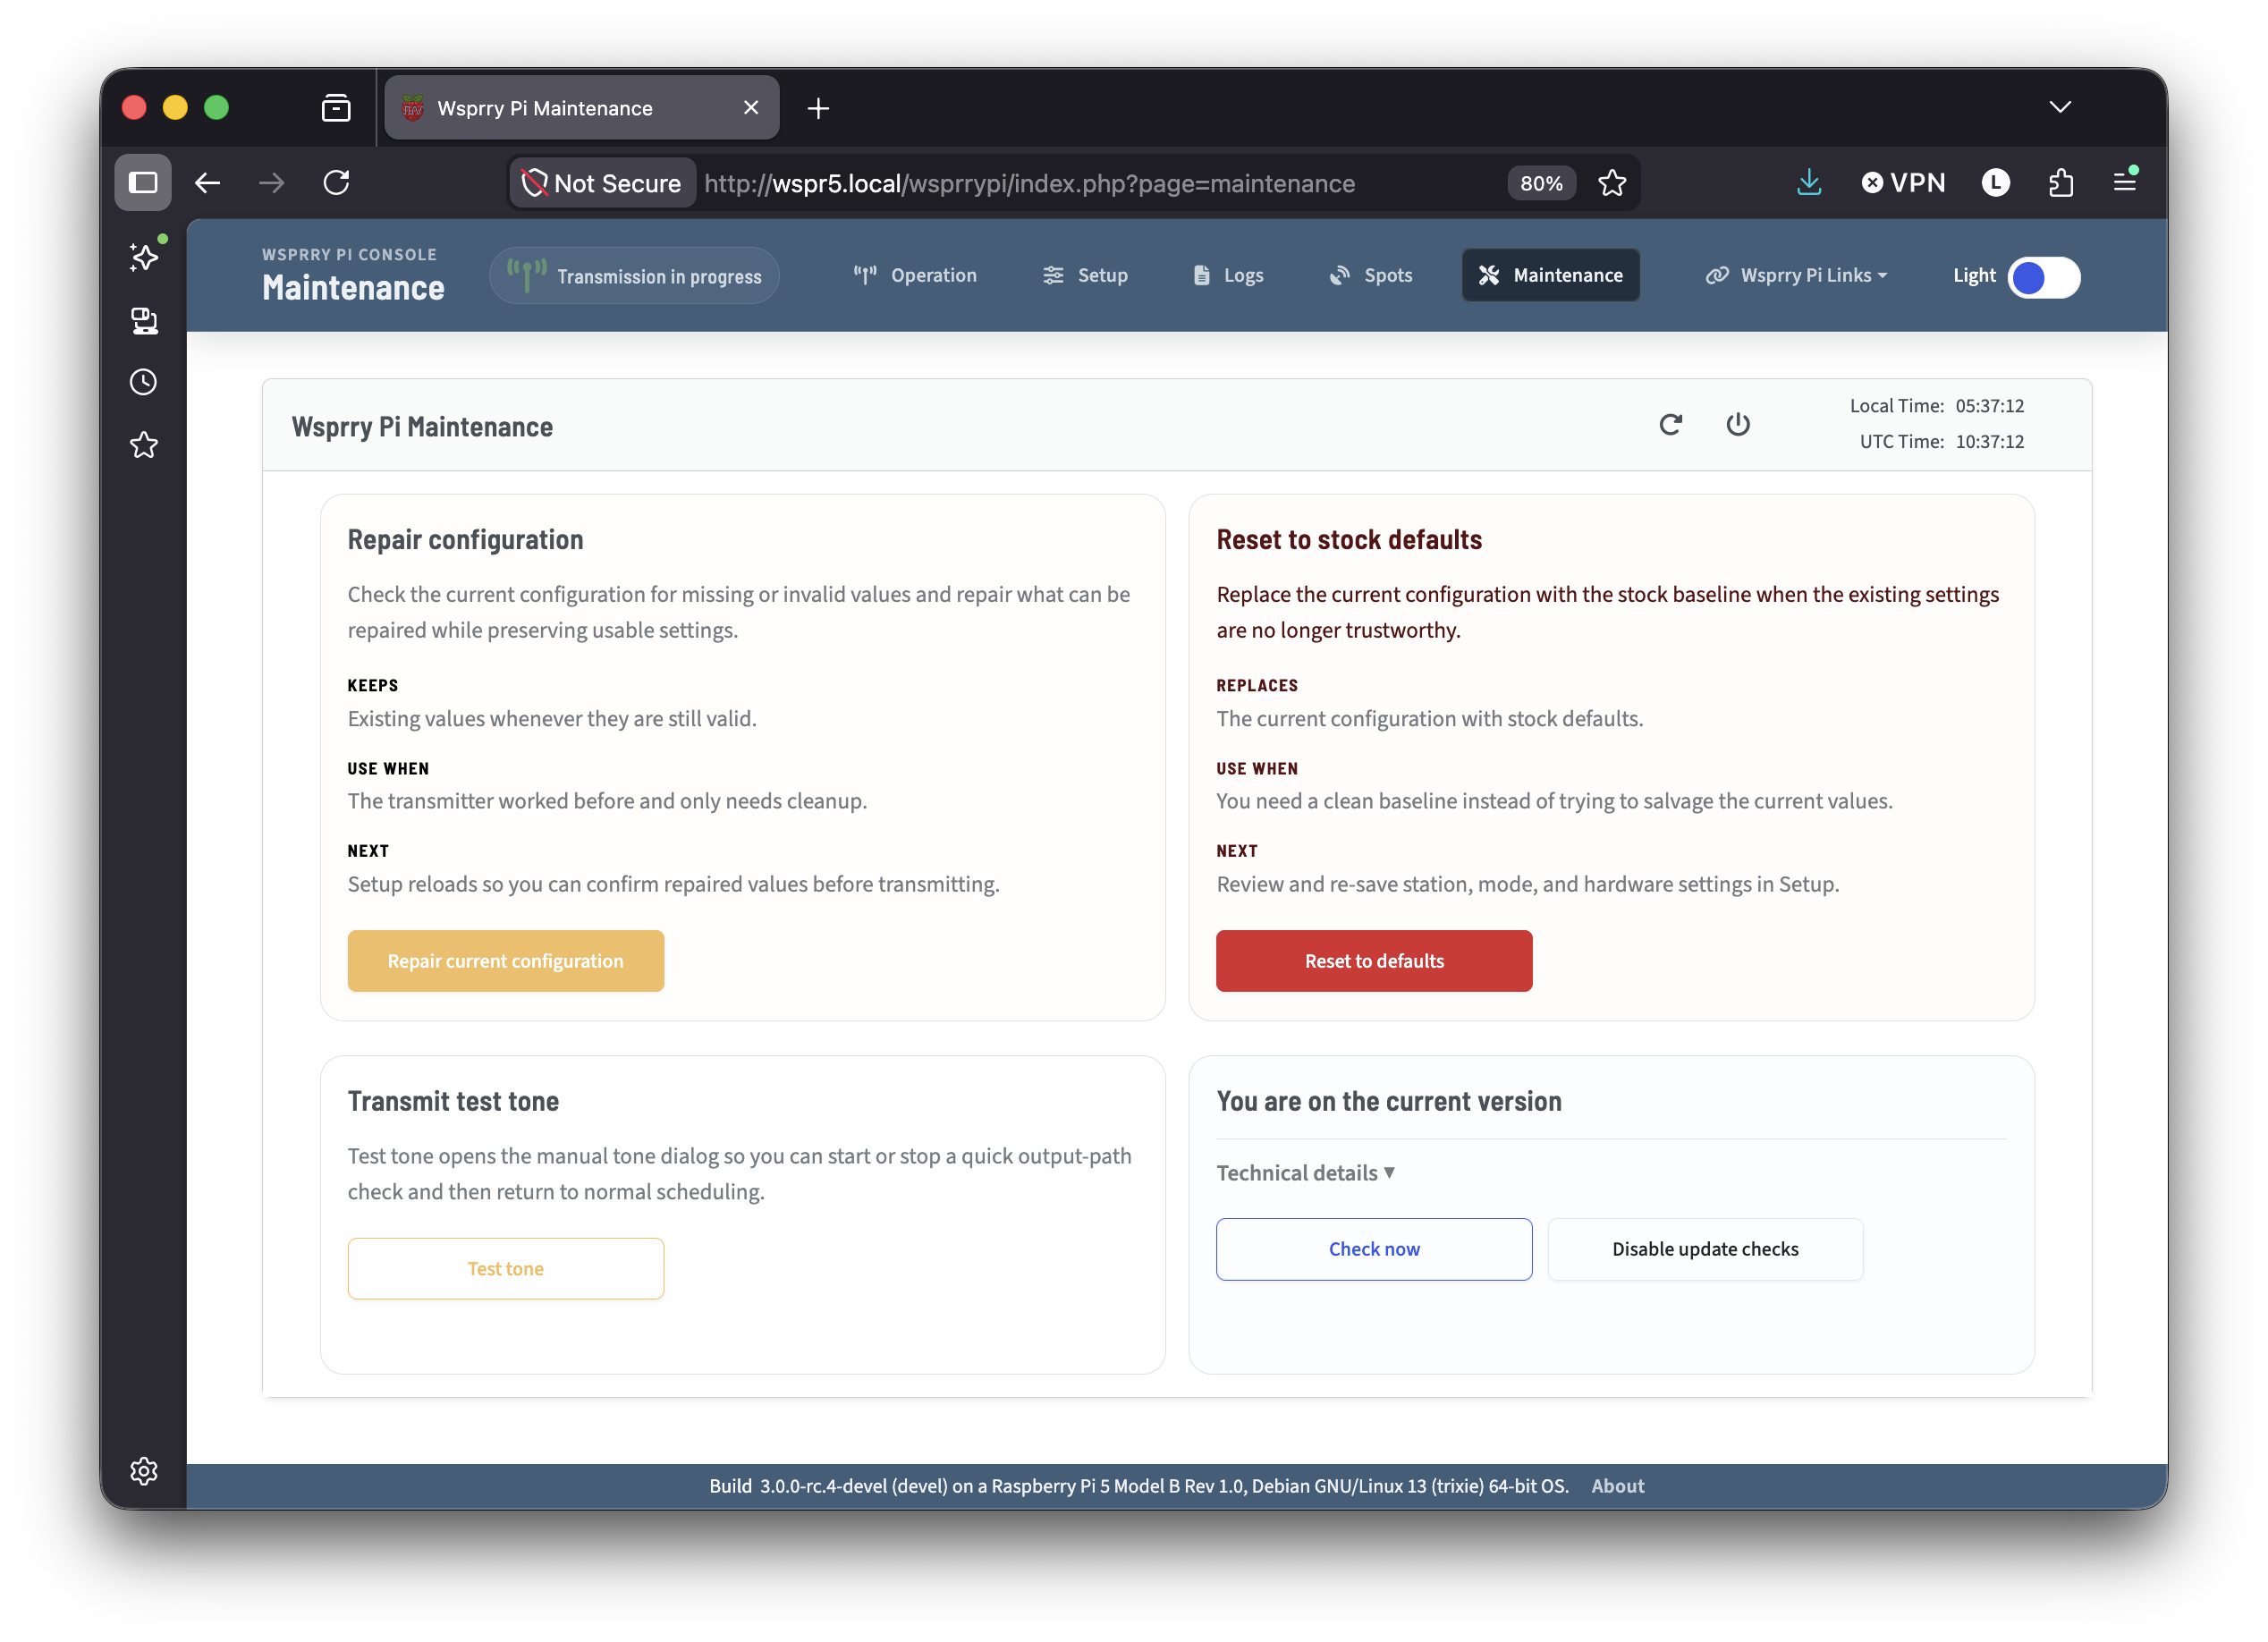Viewport: 2268px width, 1642px height.
Task: Click the red Reset to defaults button
Action: [1374, 961]
